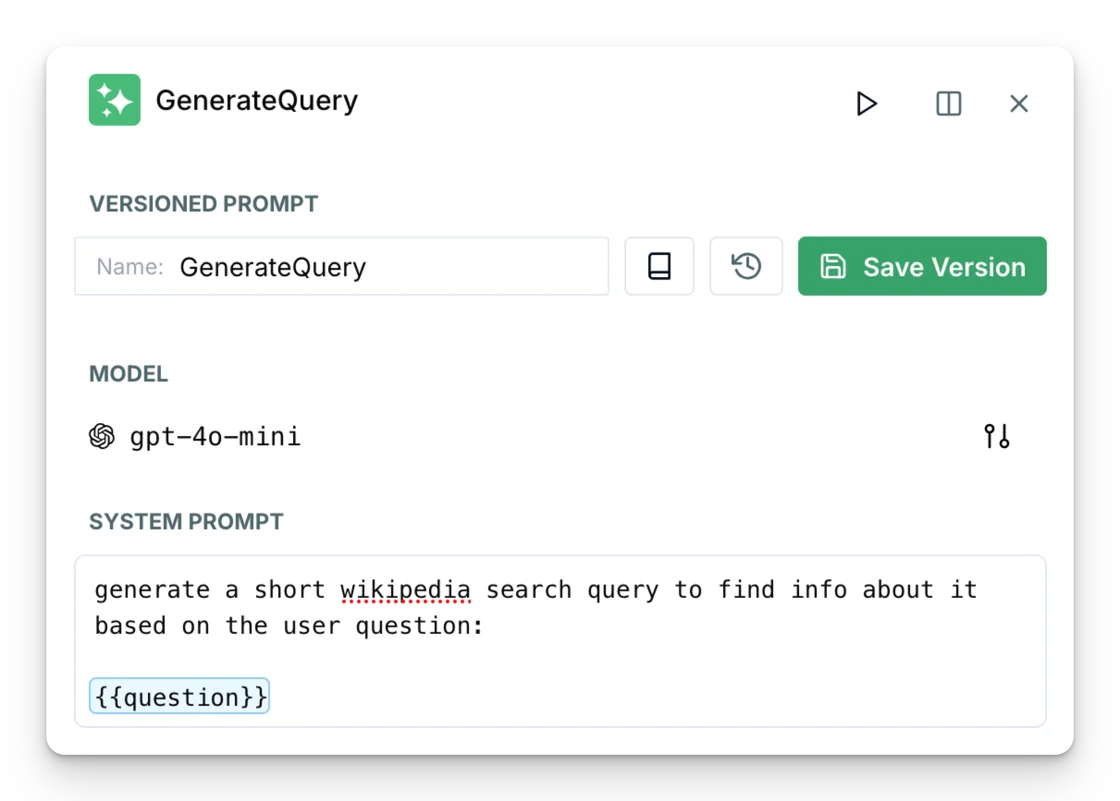
Task: Click inside the system prompt text area
Action: pyautogui.click(x=560, y=641)
